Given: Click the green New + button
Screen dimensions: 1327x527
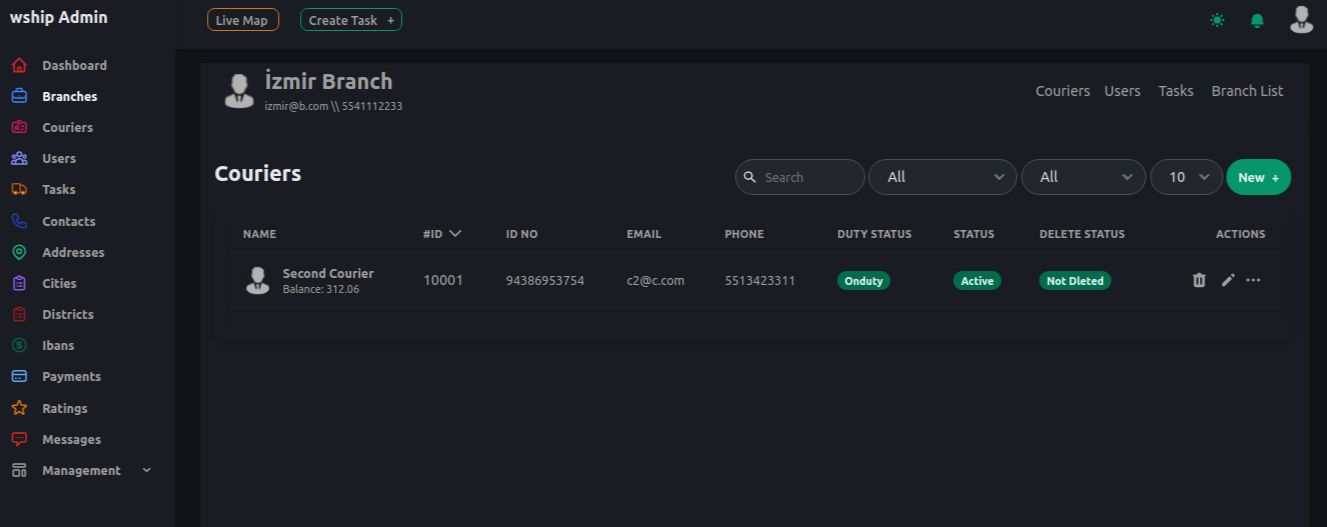Looking at the screenshot, I should click(1258, 177).
